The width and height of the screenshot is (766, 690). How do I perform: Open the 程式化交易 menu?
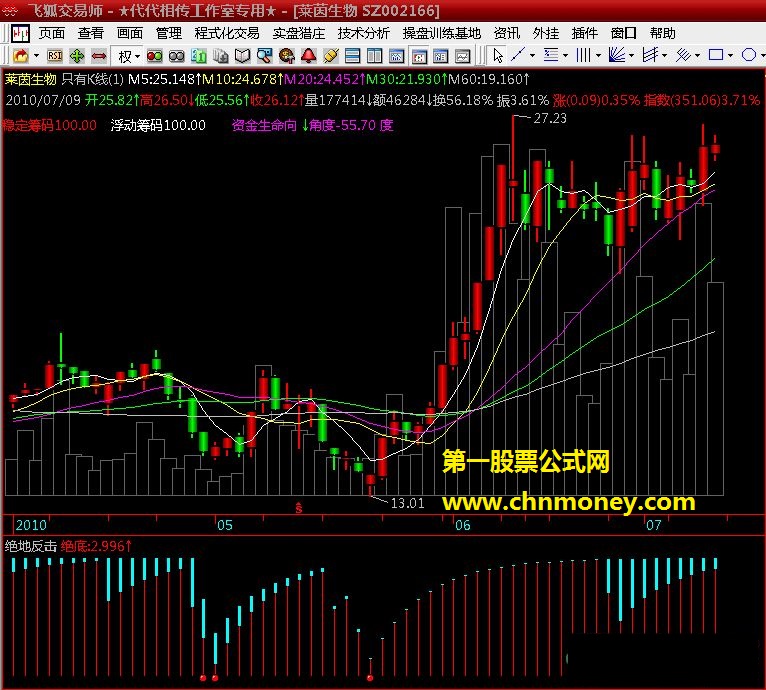pyautogui.click(x=227, y=33)
